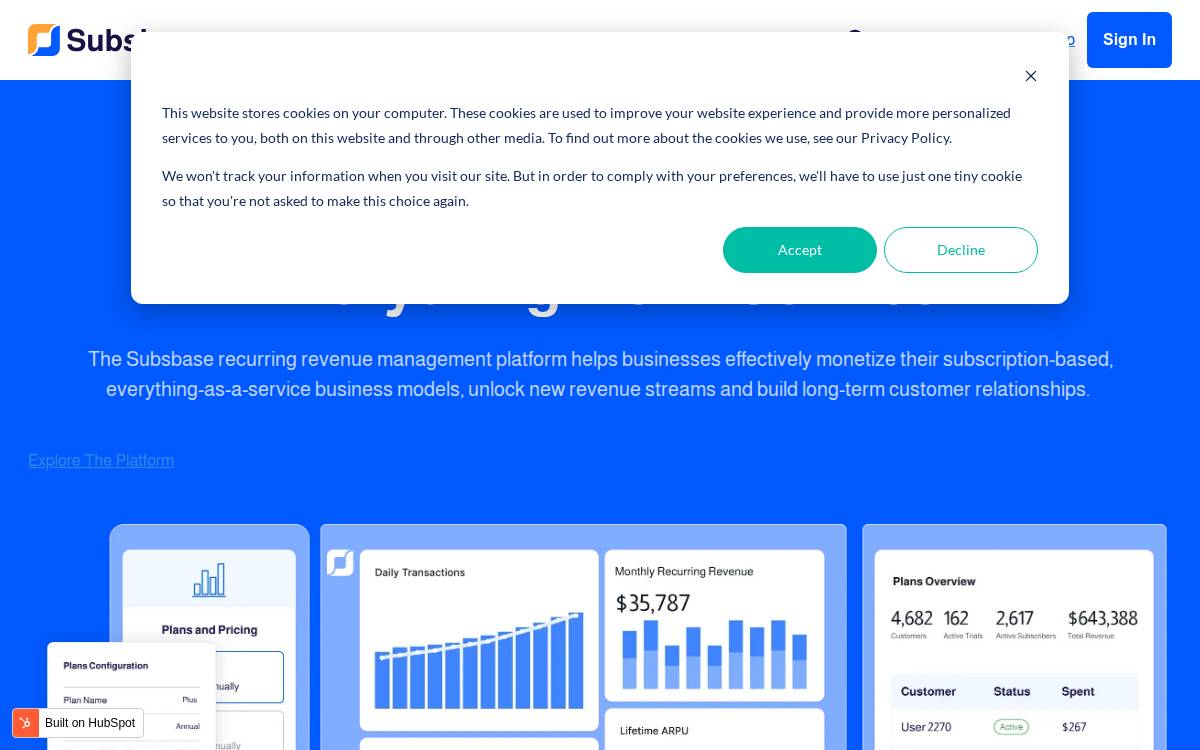Viewport: 1200px width, 750px height.
Task: Click the Plans Overview heading
Action: pyautogui.click(x=934, y=581)
